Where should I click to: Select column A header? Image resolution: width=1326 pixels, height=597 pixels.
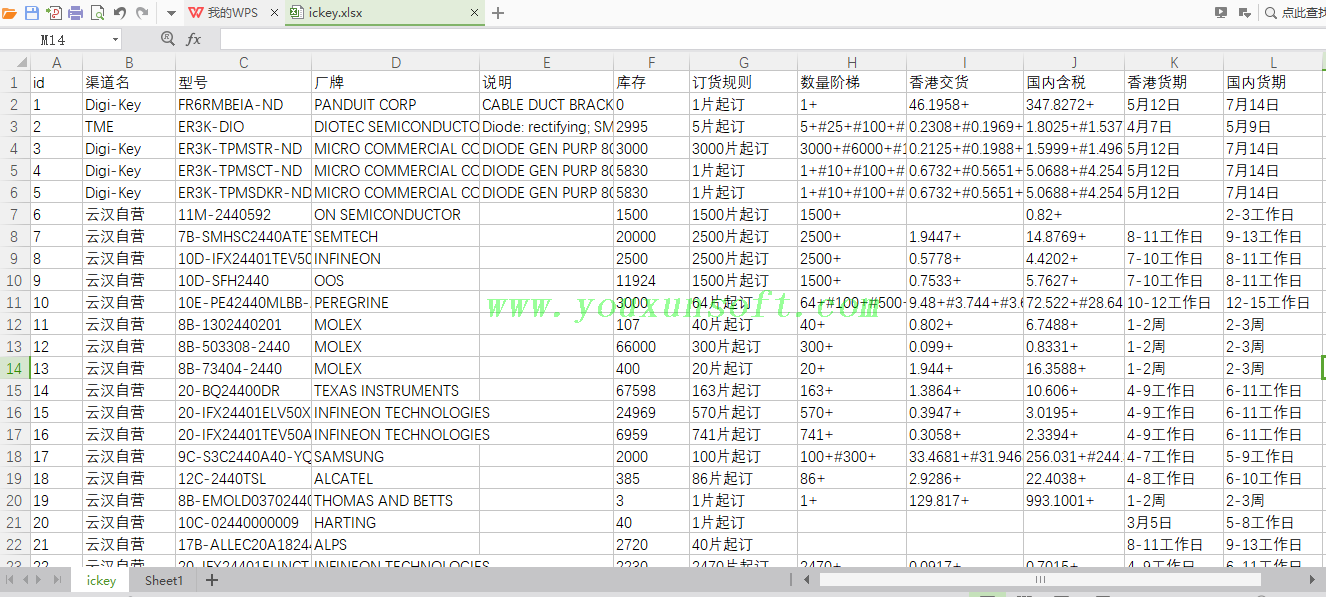pos(56,62)
